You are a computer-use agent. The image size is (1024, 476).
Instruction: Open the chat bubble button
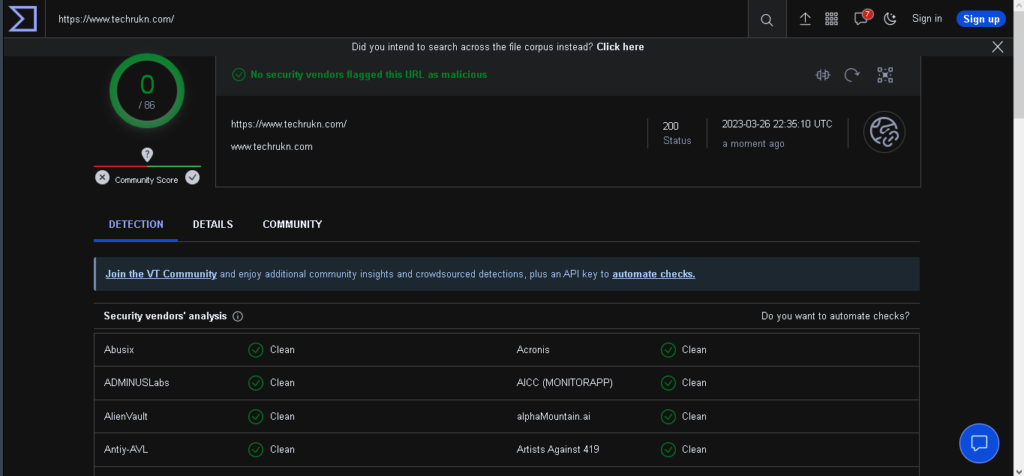coord(979,443)
